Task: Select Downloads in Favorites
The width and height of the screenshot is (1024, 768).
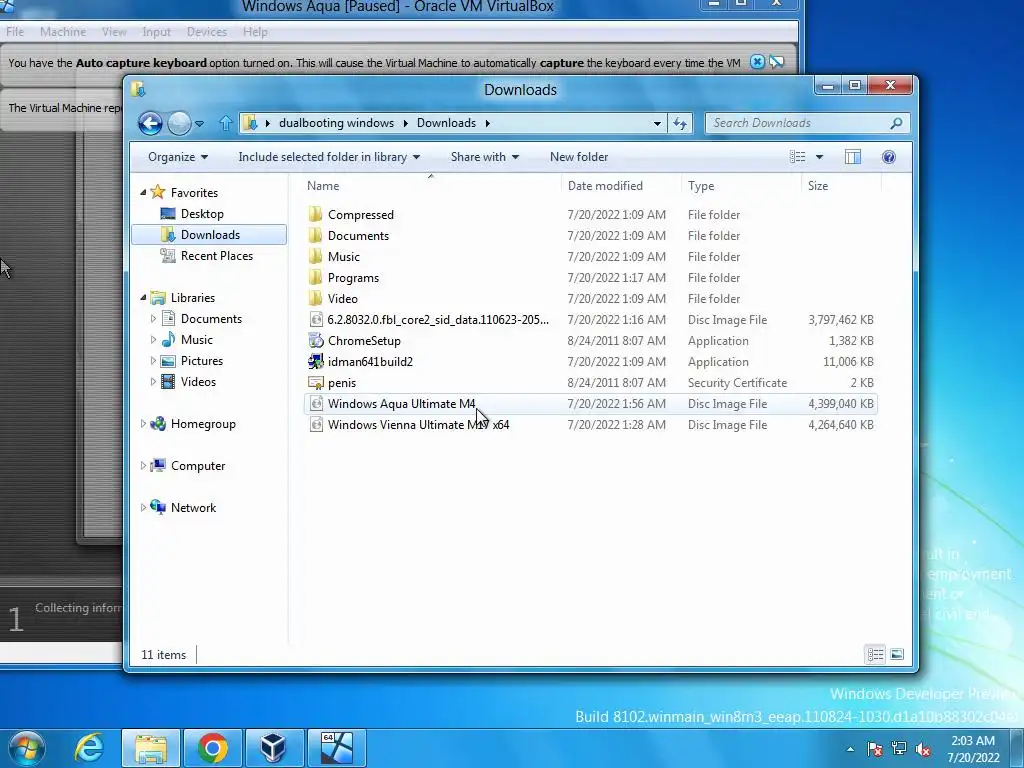Action: [x=209, y=234]
